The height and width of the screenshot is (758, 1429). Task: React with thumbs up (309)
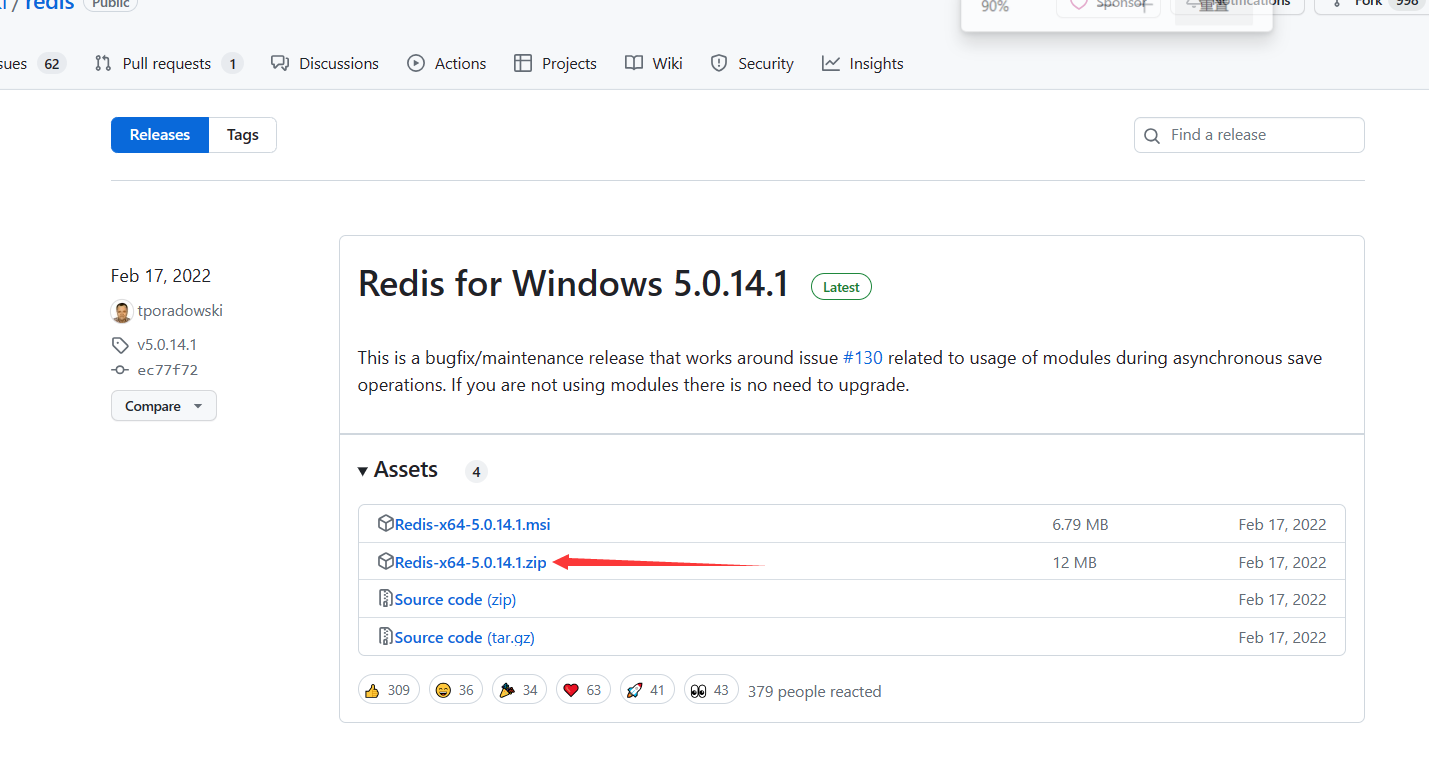coord(389,690)
